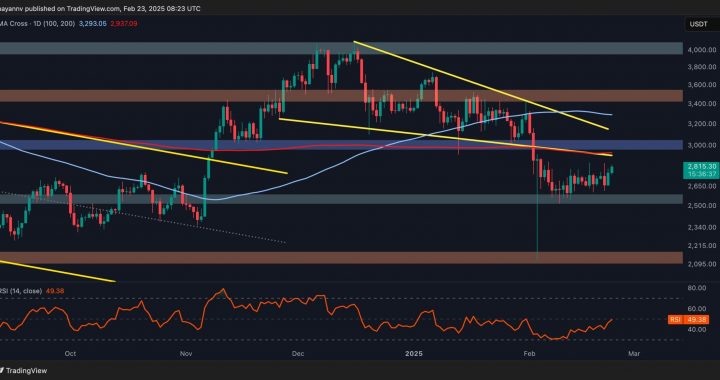Click the 2,650.00 price axis label
720x380 pixels.
coord(703,186)
